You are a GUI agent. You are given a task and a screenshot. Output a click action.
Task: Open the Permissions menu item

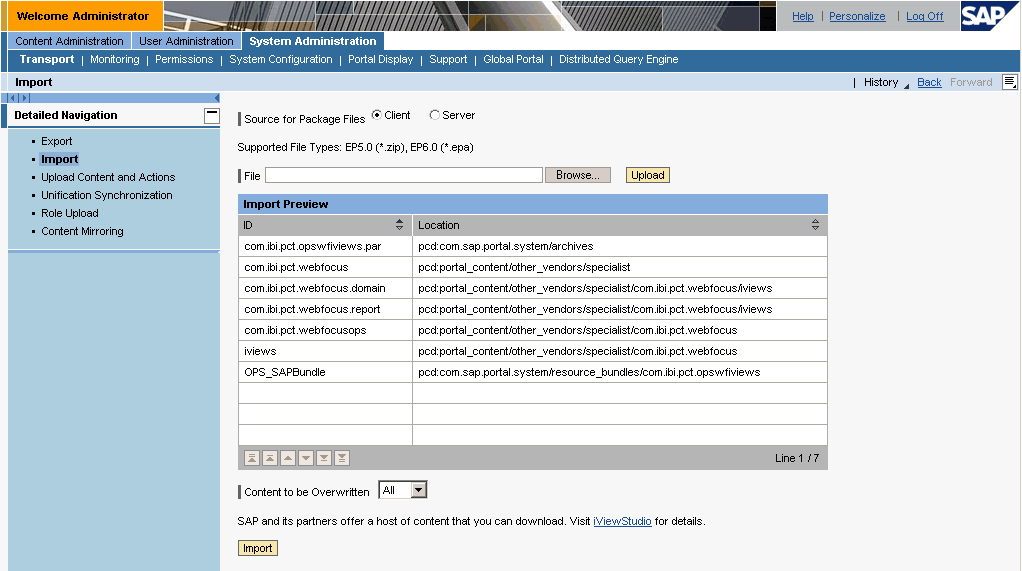click(x=184, y=59)
